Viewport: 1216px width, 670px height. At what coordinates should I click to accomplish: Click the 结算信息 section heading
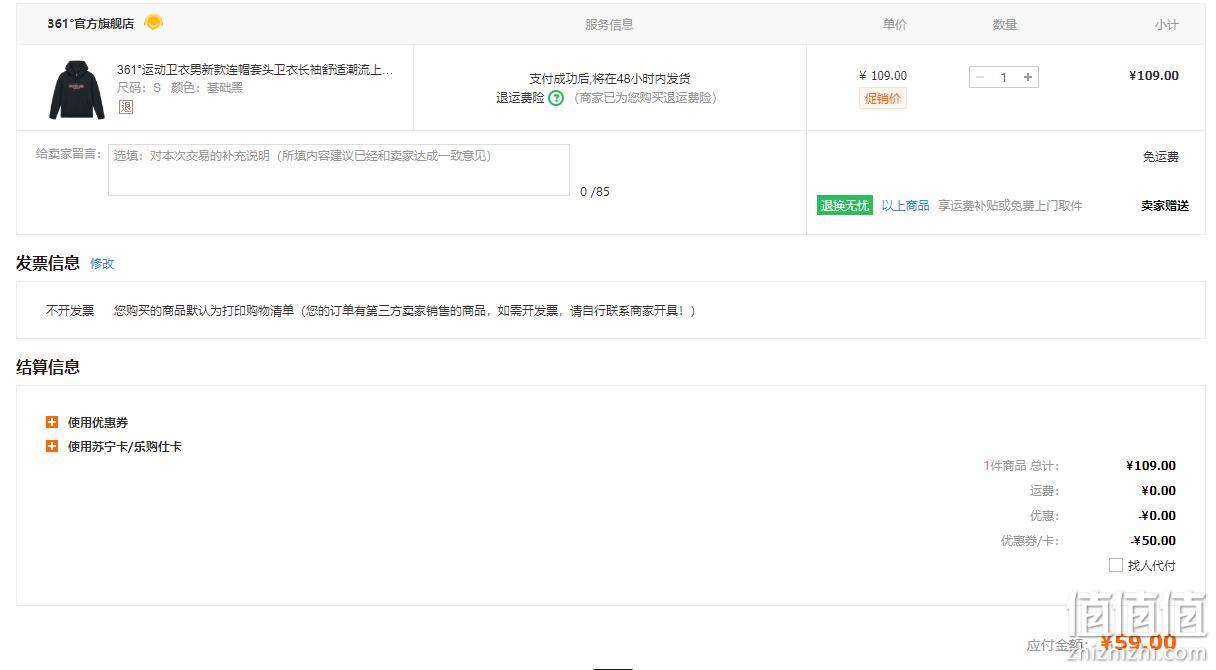48,367
